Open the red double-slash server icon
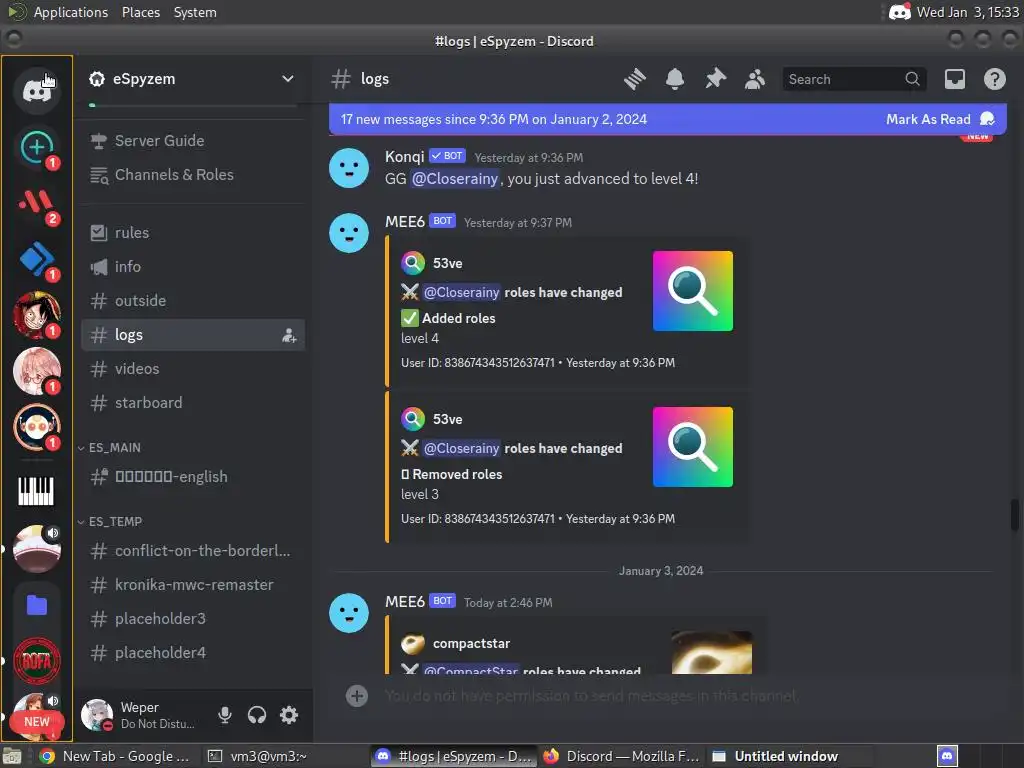Screen dimensions: 1024x768 37,203
